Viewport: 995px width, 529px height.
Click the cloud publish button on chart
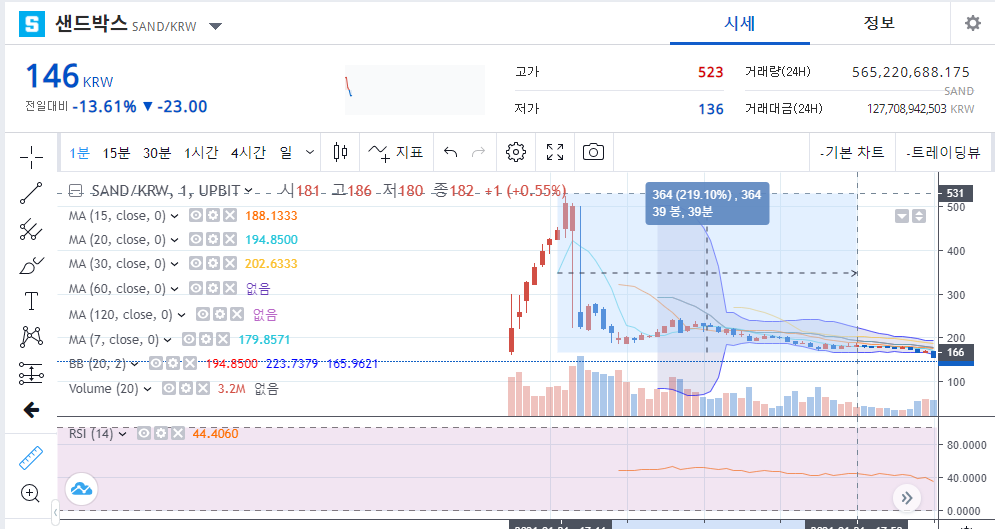[81, 488]
